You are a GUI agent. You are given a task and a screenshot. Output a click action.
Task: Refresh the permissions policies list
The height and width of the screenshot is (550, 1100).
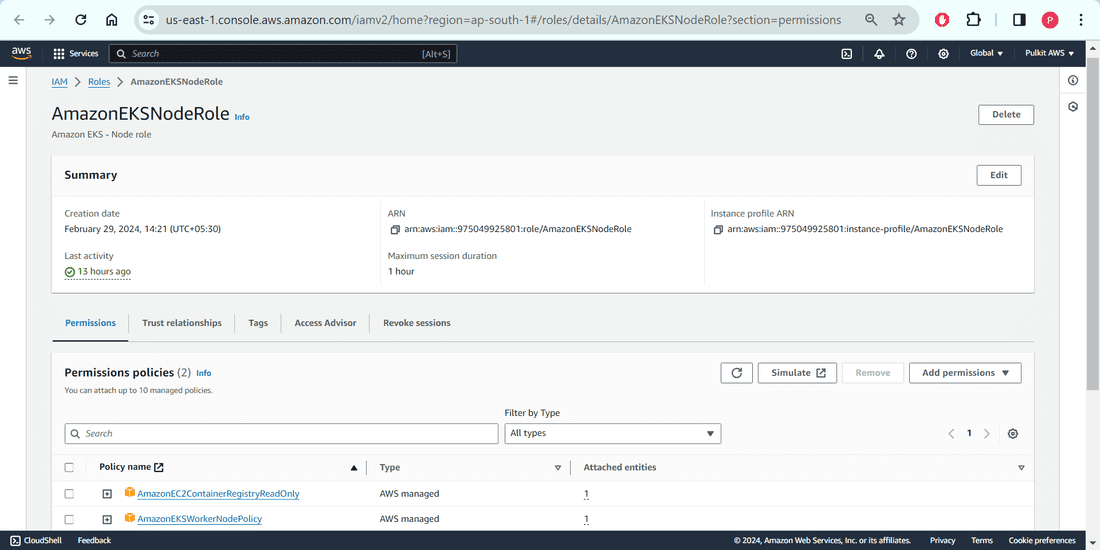(737, 373)
